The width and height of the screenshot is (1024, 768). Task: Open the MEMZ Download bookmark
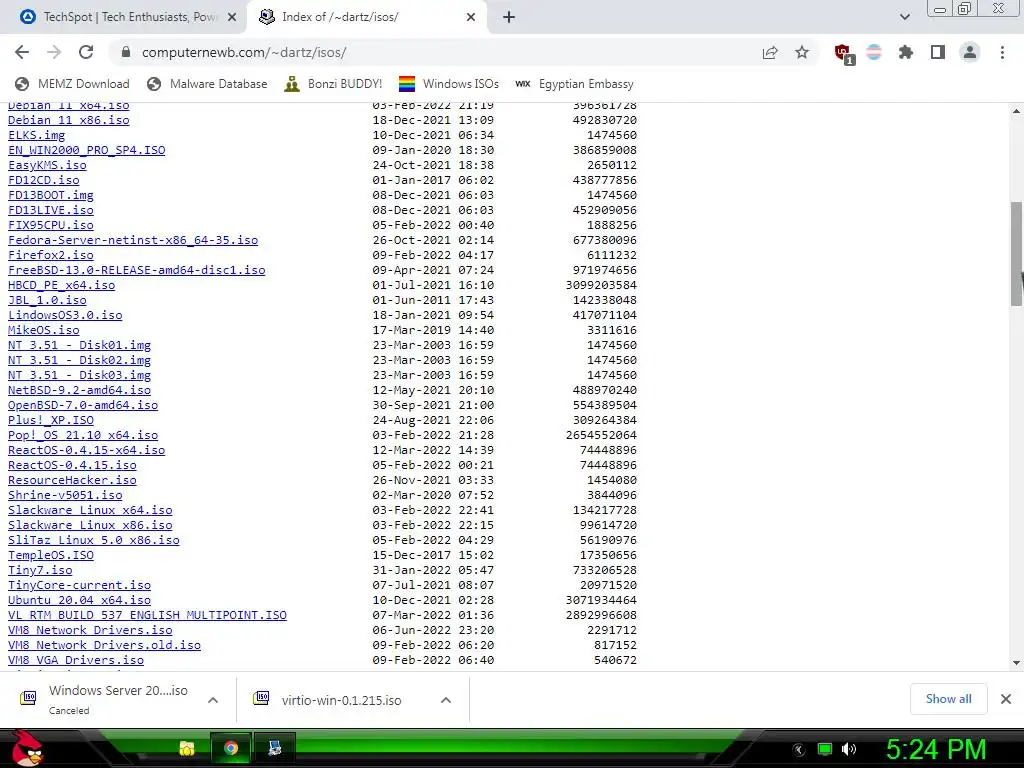coord(72,84)
